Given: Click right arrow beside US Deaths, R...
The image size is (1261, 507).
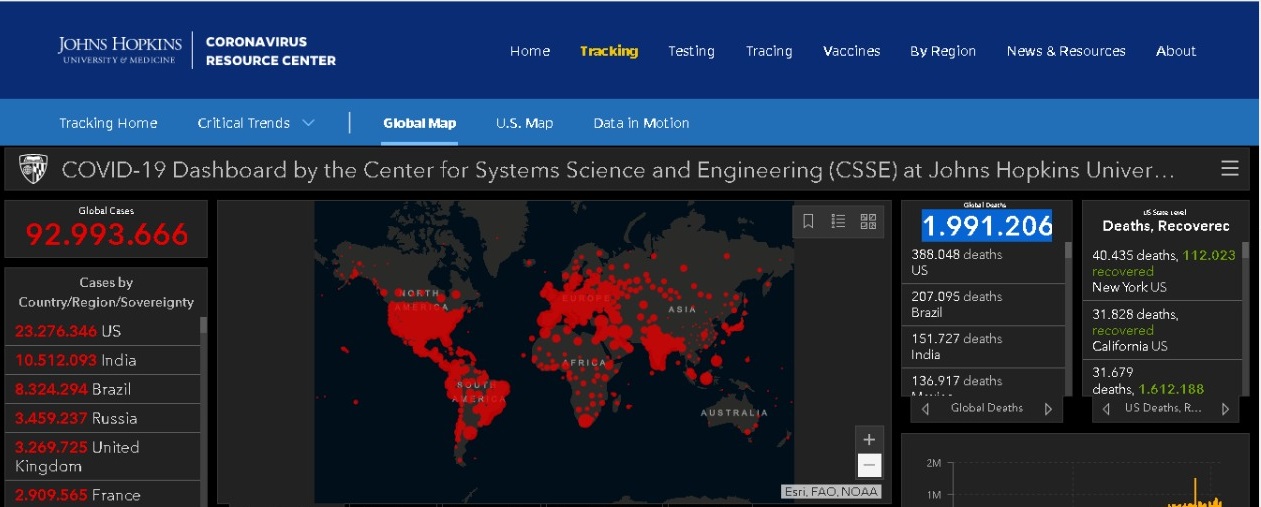Looking at the screenshot, I should pyautogui.click(x=1227, y=409).
